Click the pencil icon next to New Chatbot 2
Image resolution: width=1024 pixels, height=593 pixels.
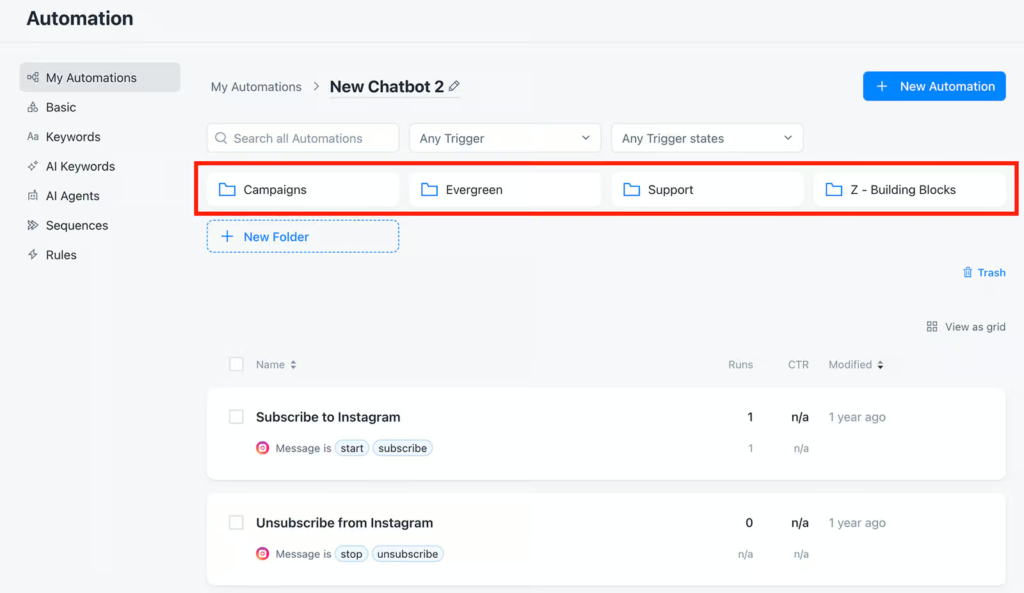click(453, 87)
